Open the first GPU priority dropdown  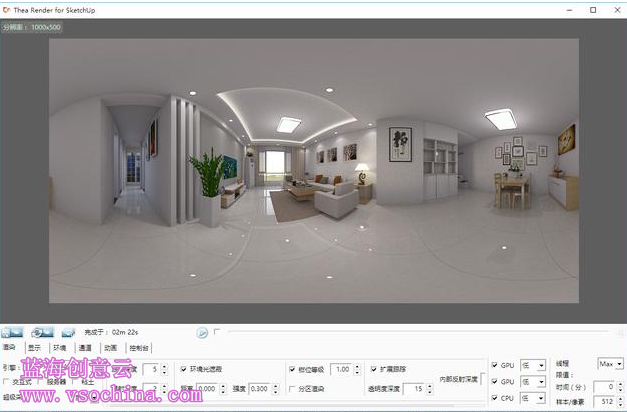pyautogui.click(x=533, y=366)
